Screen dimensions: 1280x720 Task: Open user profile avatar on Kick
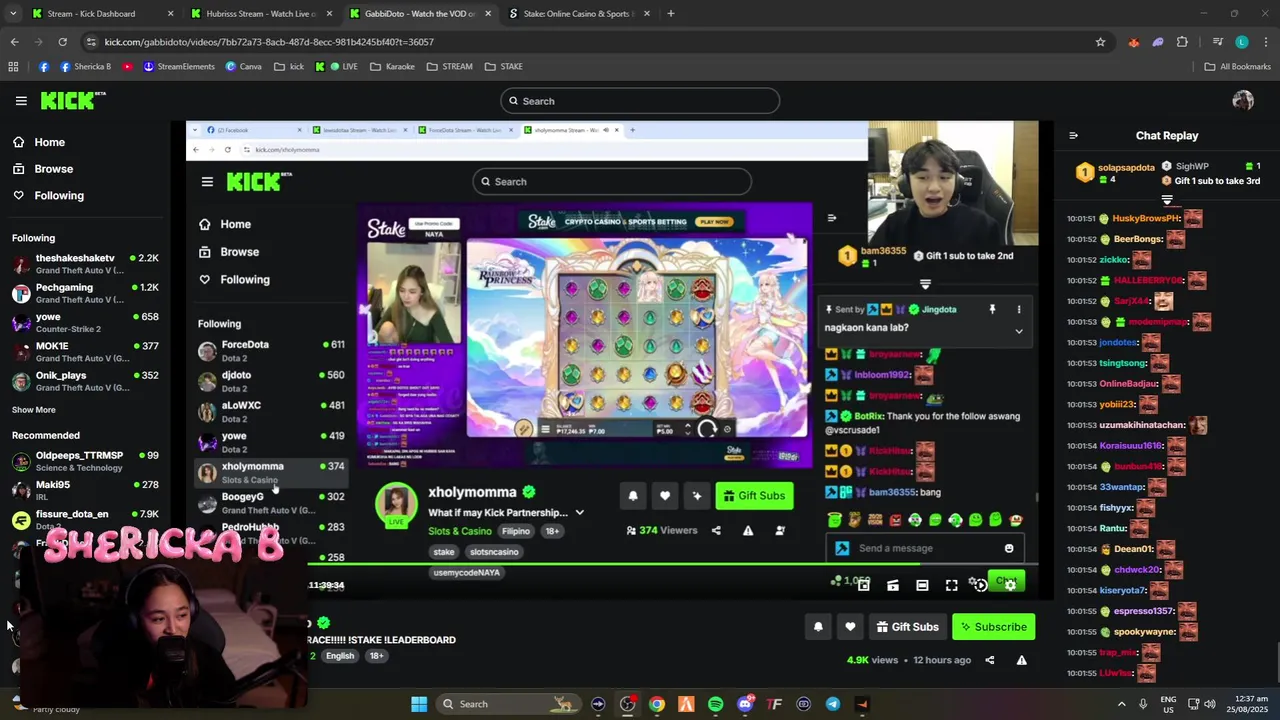click(1243, 100)
